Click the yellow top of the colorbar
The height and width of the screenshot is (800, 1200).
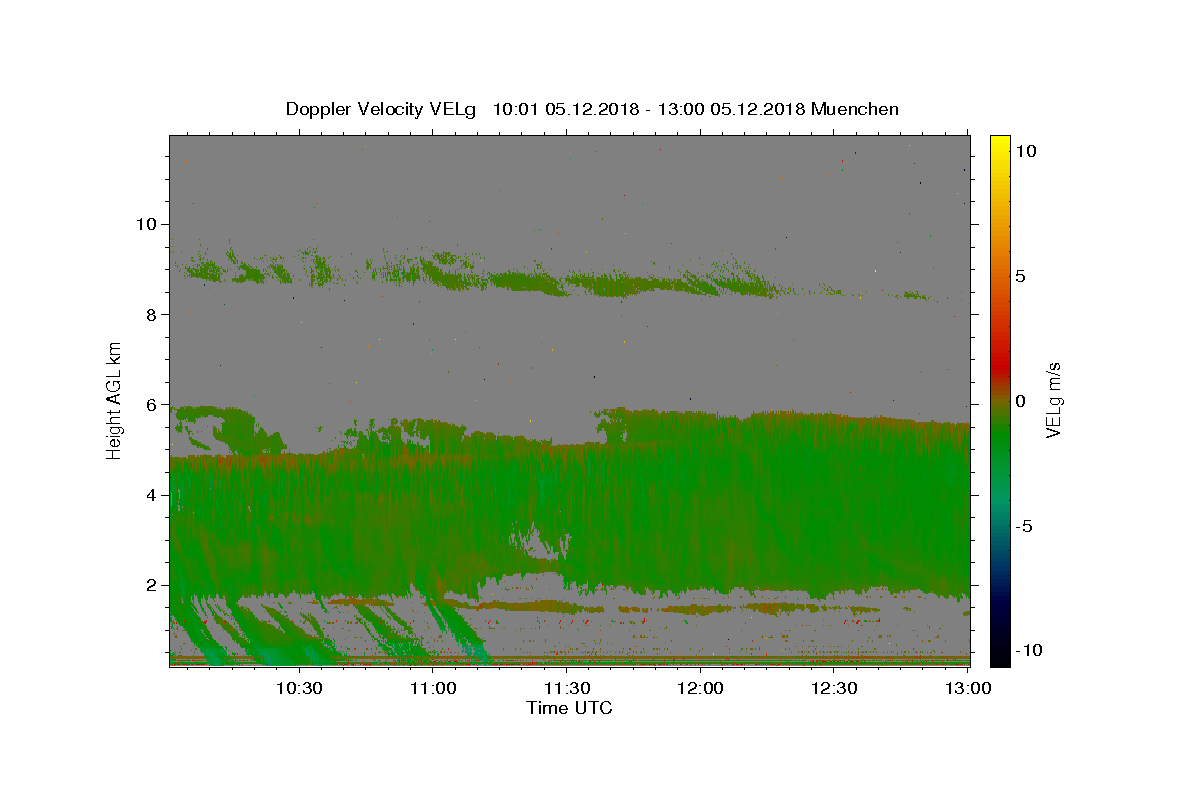tap(999, 142)
